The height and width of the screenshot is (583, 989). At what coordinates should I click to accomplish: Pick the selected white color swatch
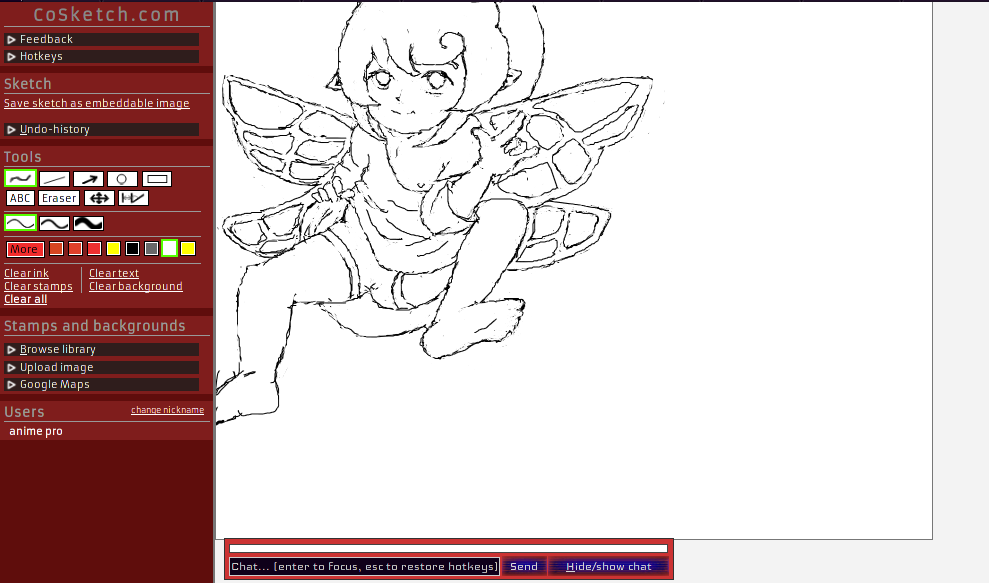click(x=169, y=249)
